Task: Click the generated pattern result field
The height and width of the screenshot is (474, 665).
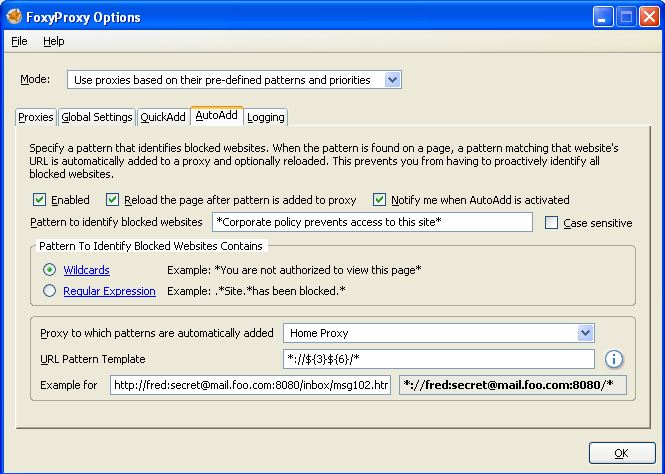Action: pos(513,385)
